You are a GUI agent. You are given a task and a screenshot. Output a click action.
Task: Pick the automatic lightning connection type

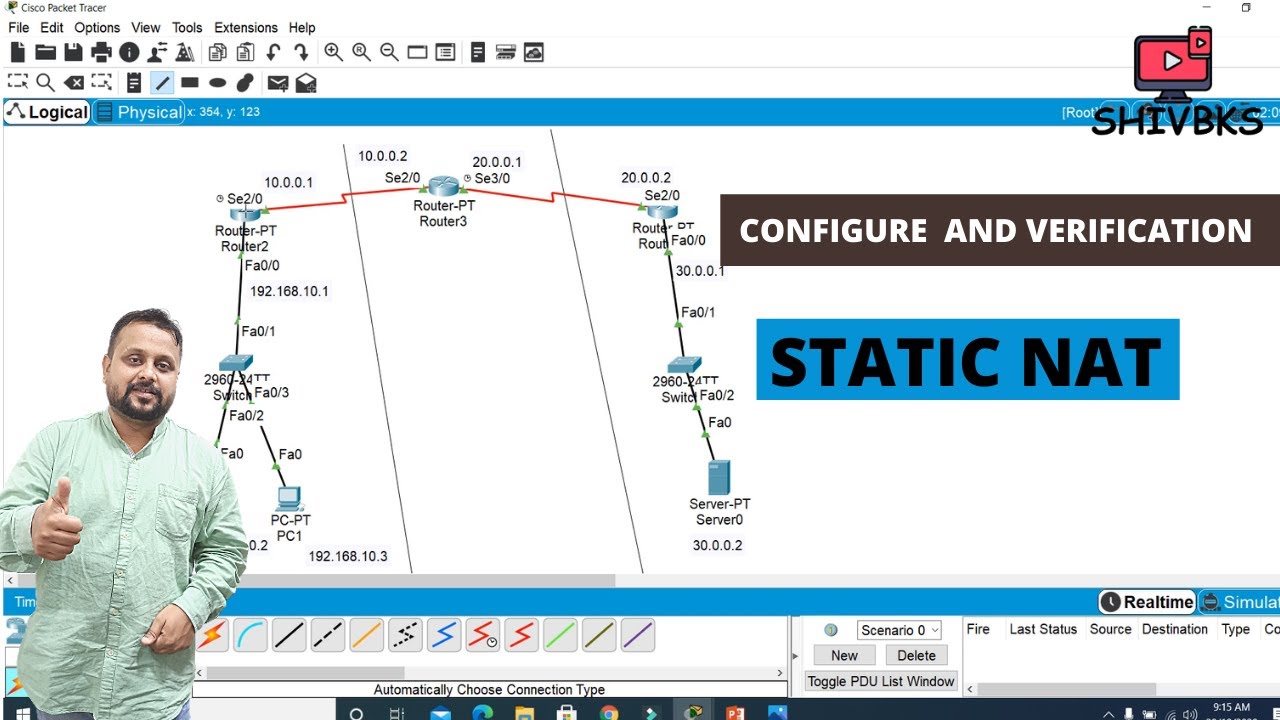coord(212,635)
